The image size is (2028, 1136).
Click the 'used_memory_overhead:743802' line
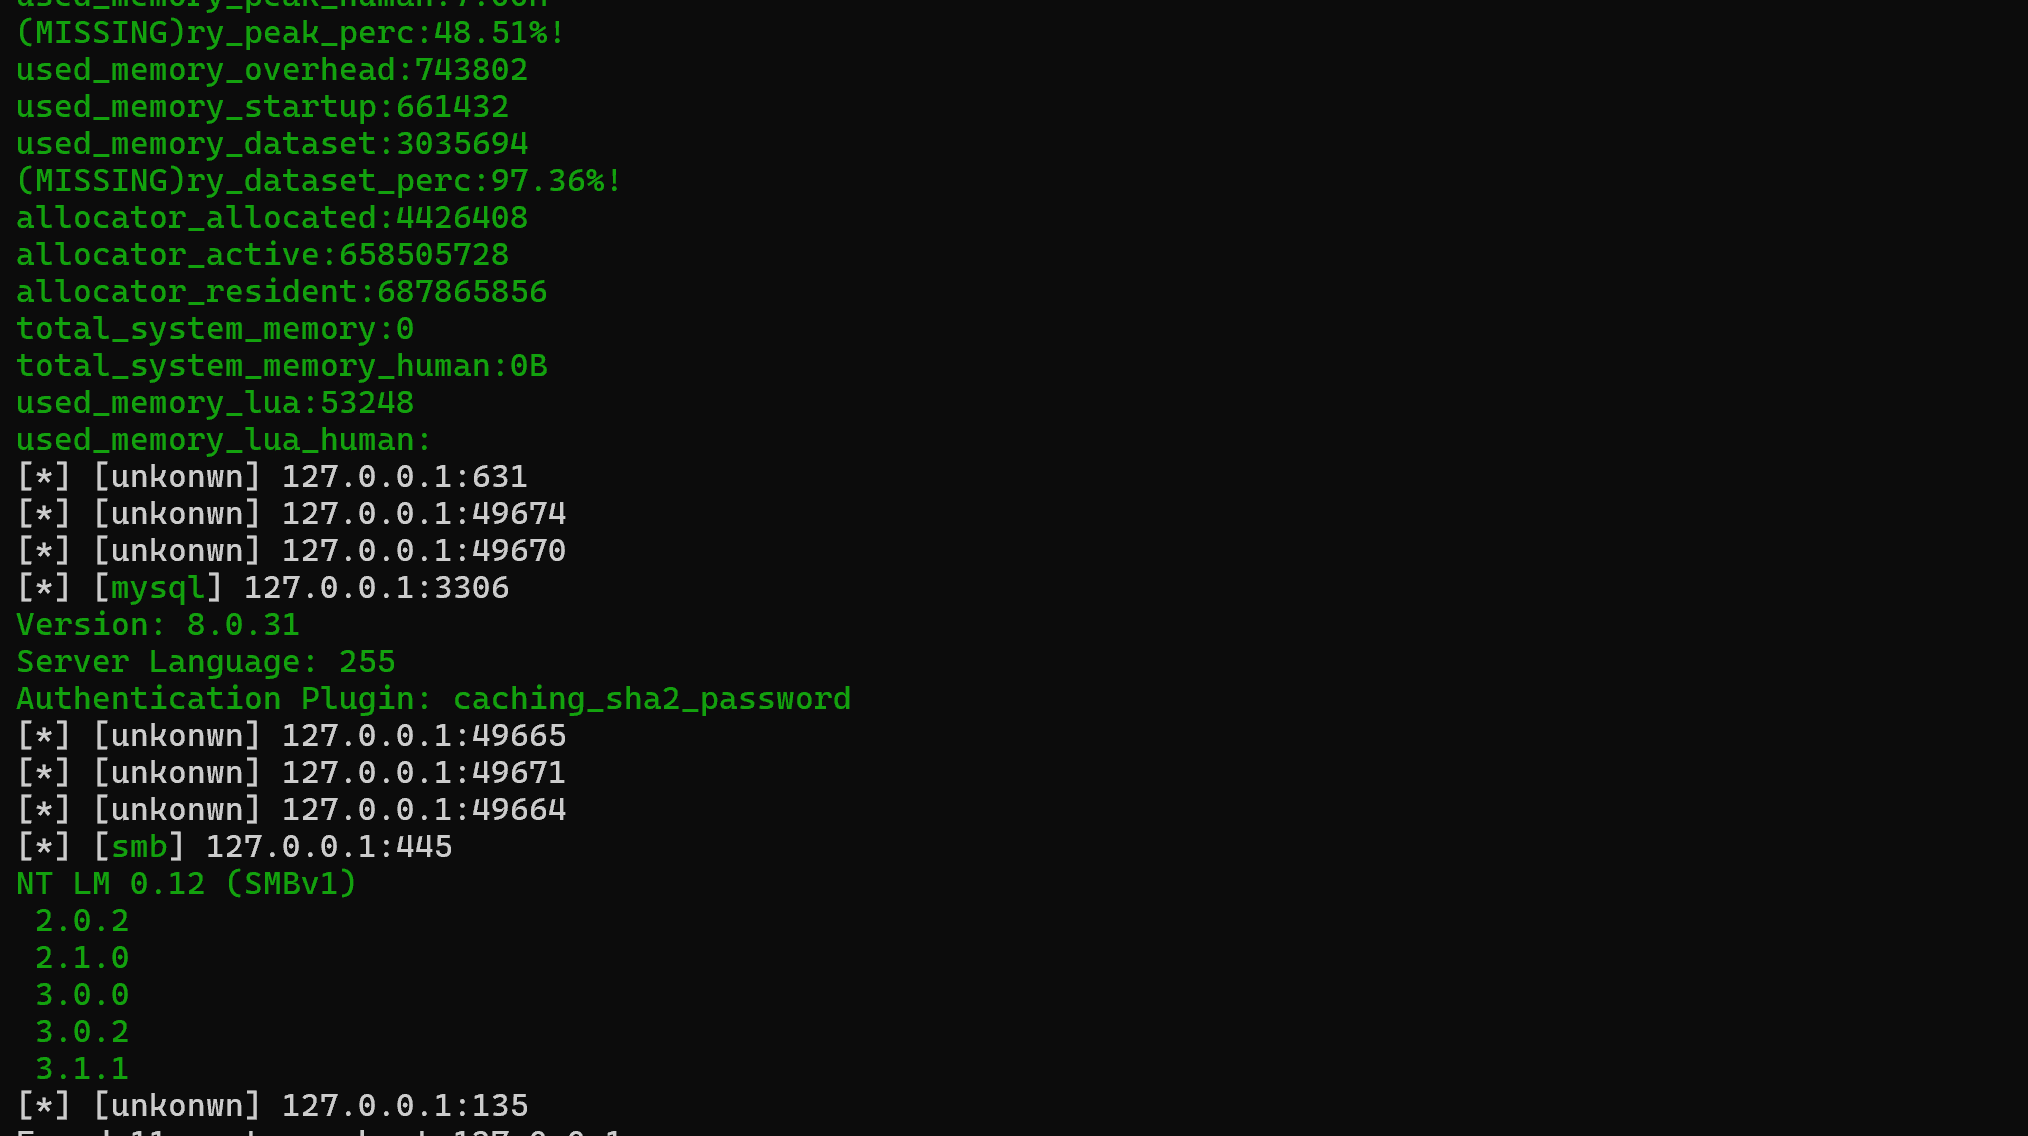tap(272, 70)
